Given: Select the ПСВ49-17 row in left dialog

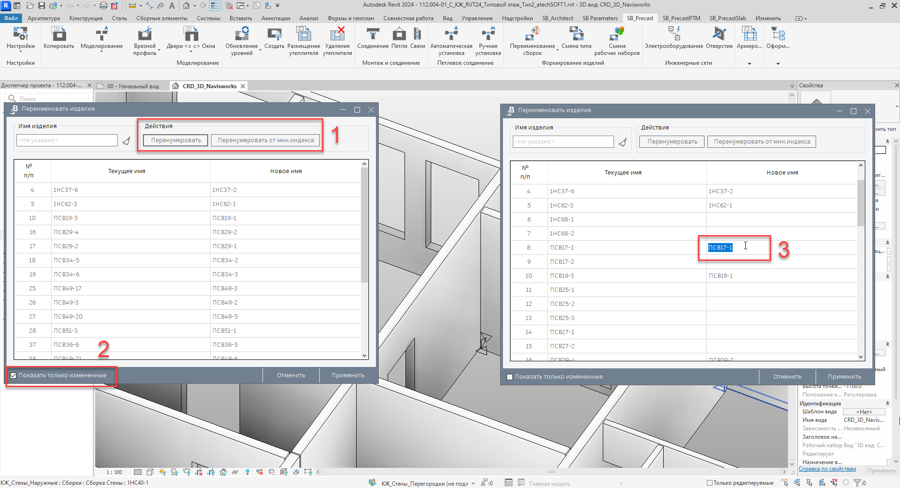Looking at the screenshot, I should click(188, 288).
